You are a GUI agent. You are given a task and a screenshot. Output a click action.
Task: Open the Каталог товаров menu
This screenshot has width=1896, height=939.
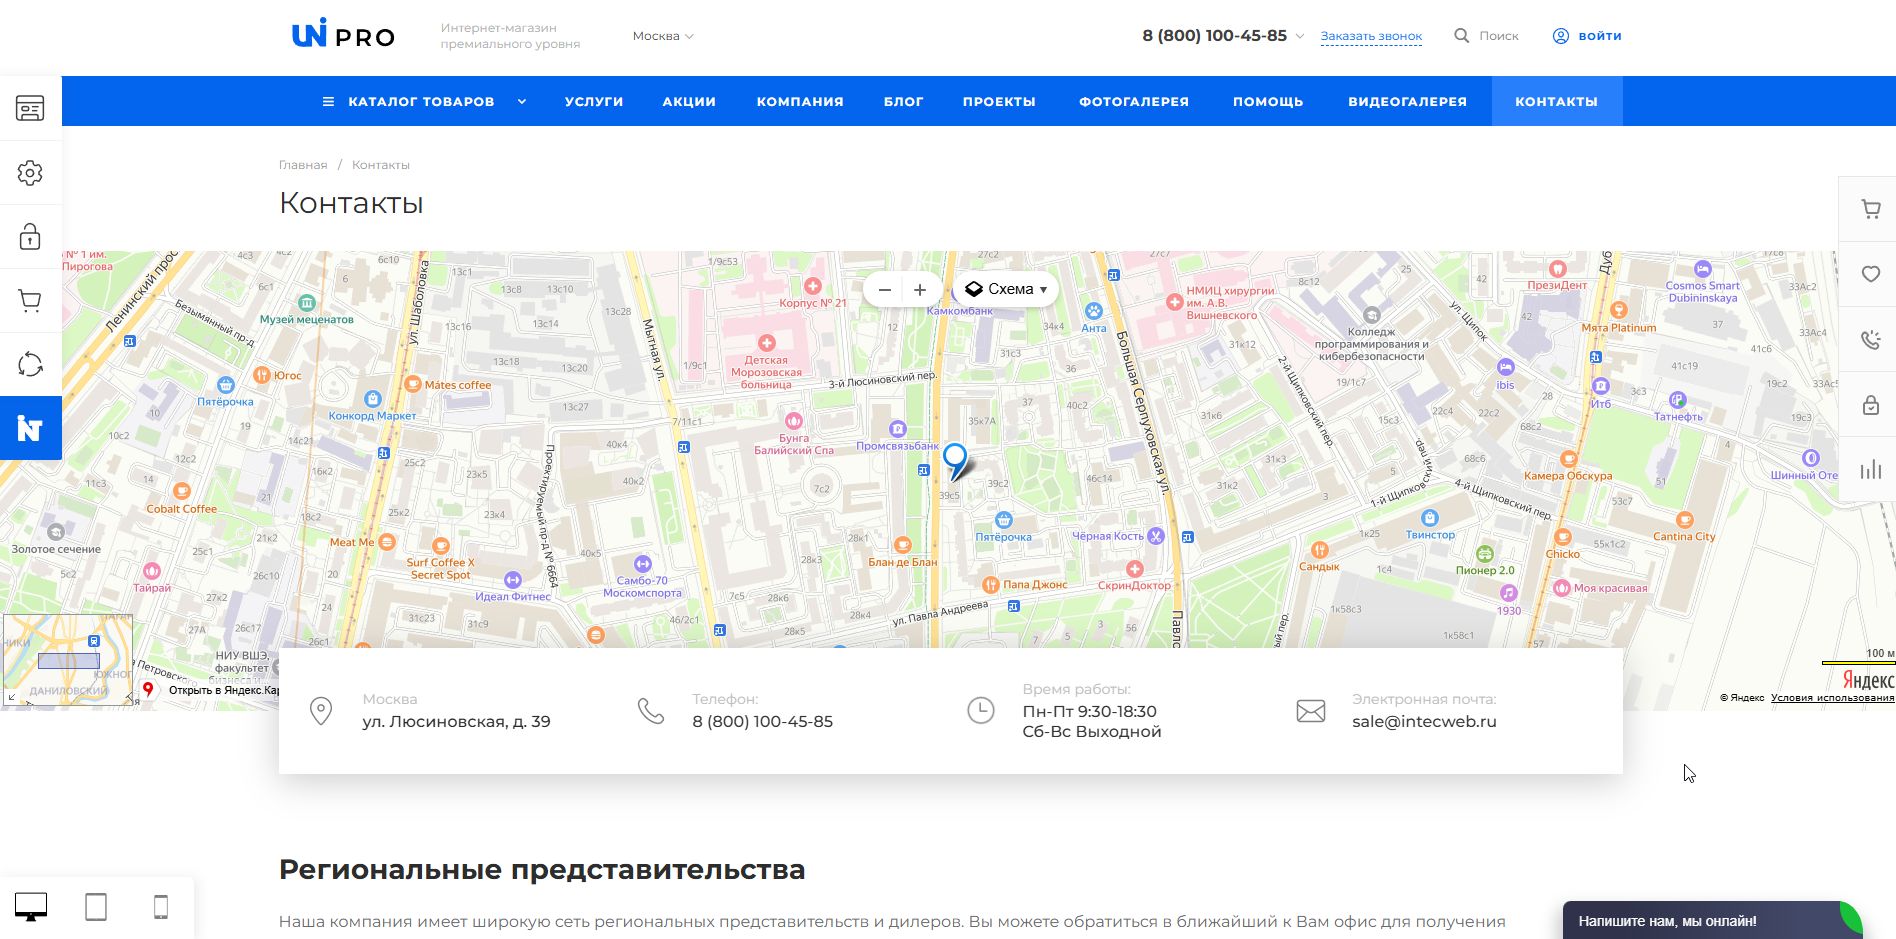420,102
